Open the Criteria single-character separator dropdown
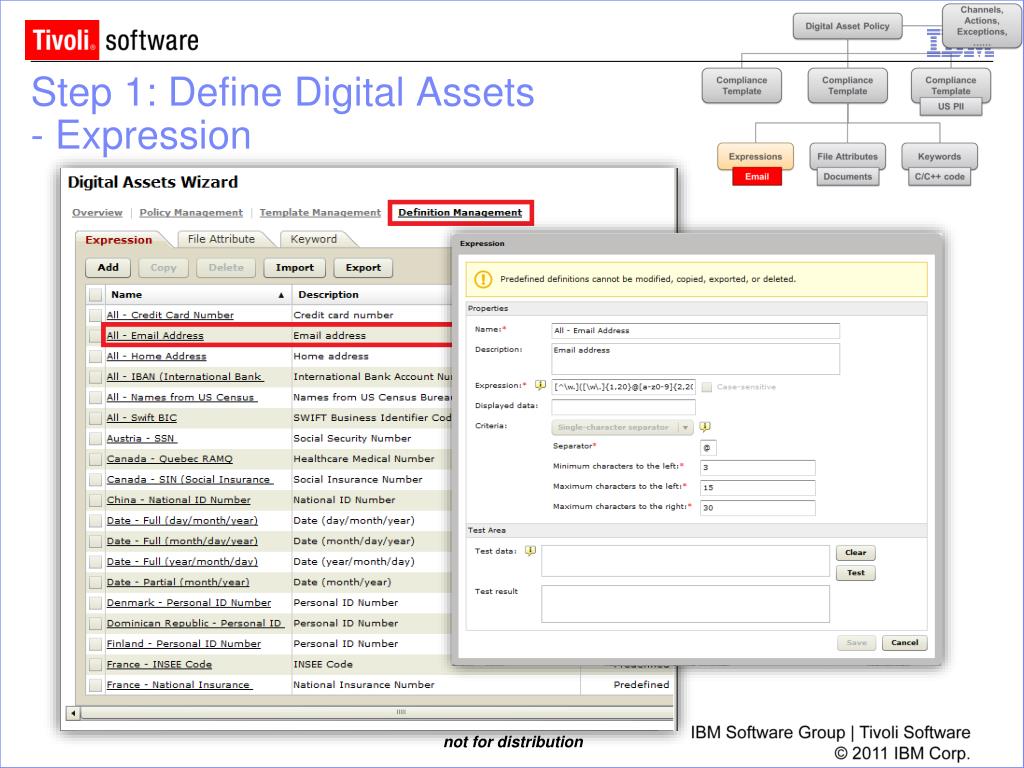 622,427
